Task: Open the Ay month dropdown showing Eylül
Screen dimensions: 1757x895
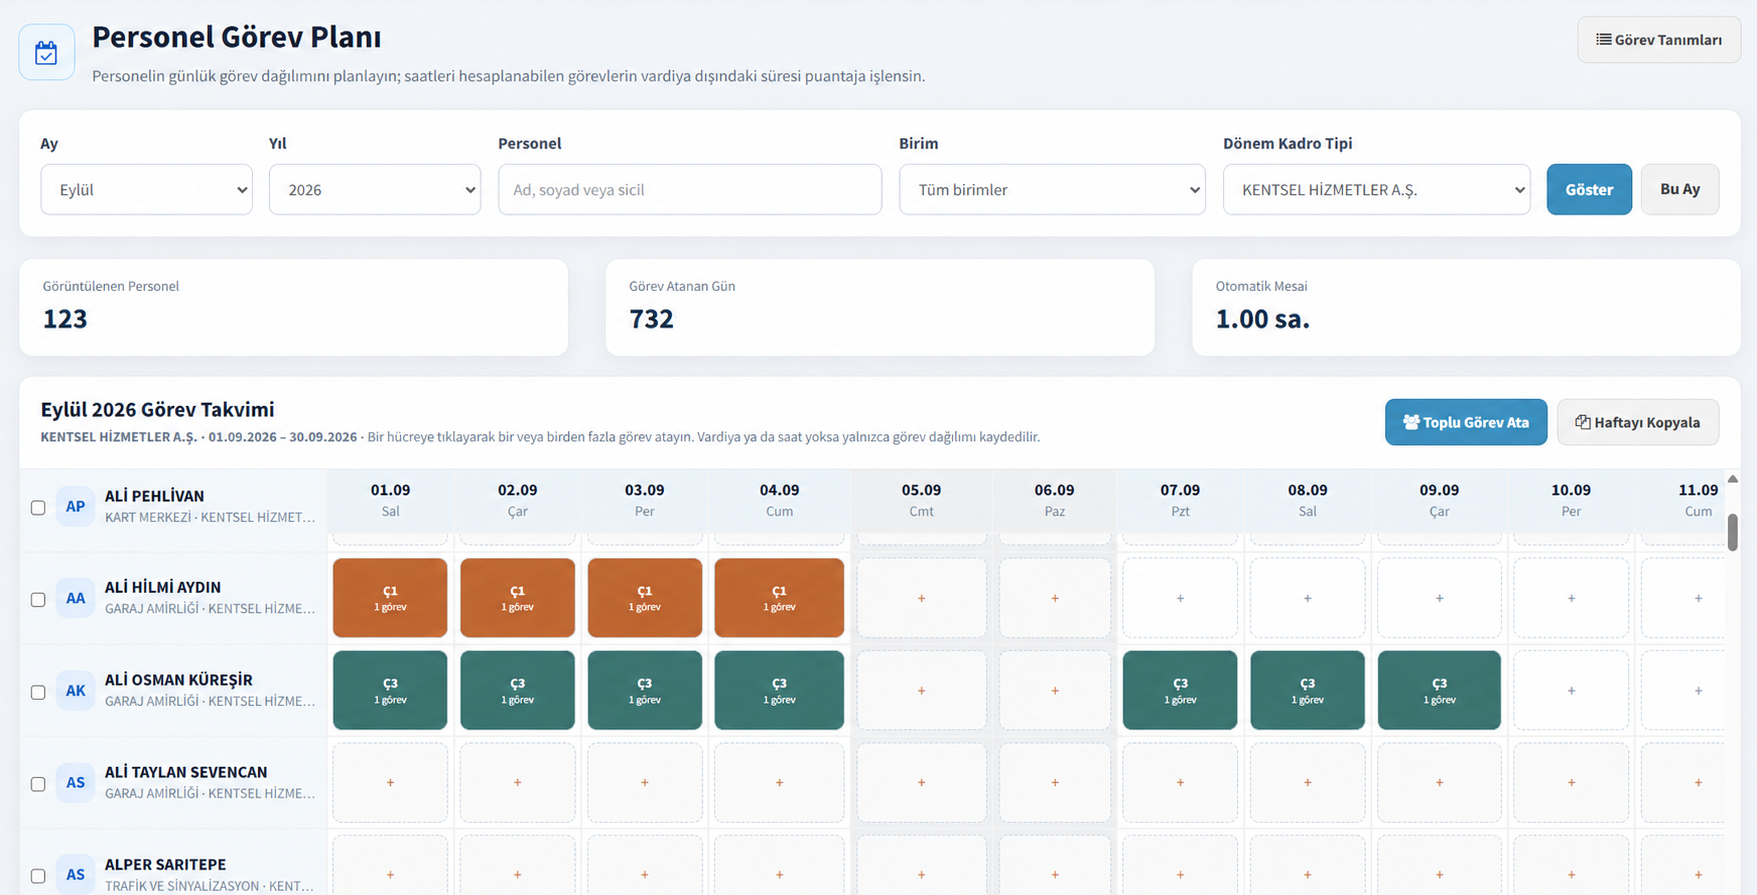Action: (x=146, y=189)
